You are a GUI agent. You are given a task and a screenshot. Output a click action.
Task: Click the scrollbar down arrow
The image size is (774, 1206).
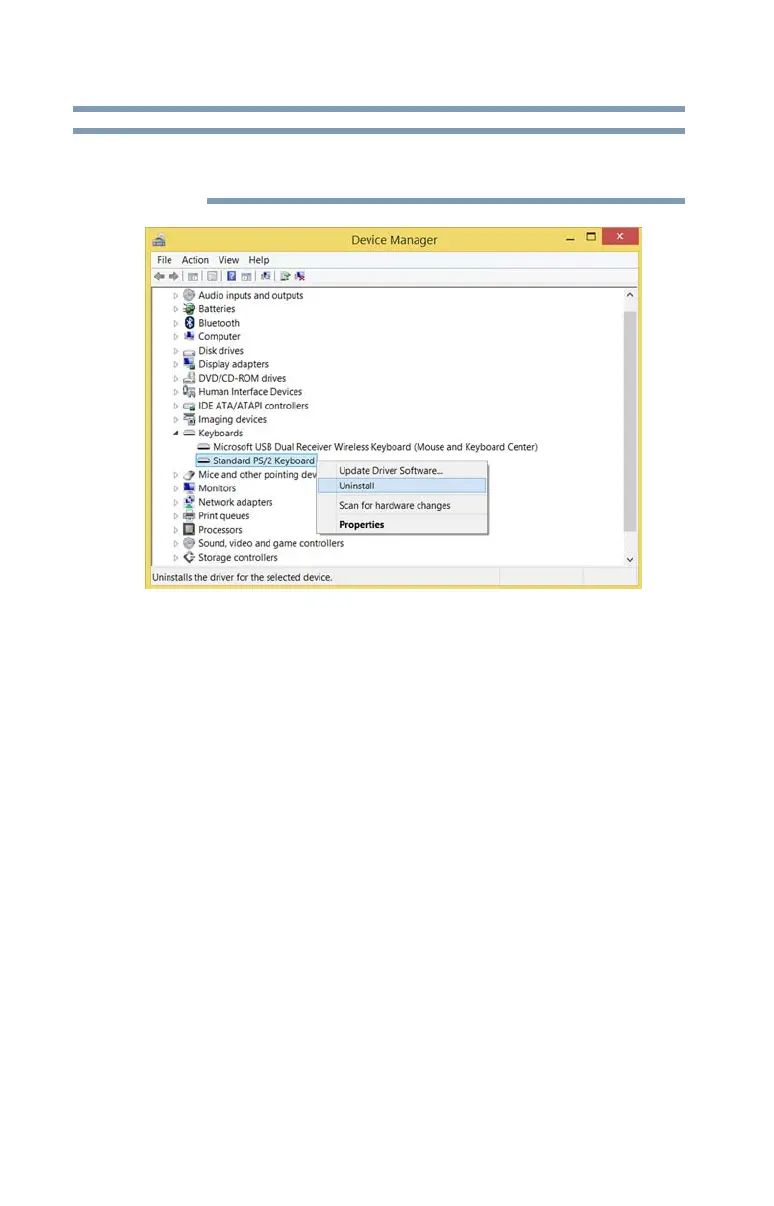click(630, 559)
